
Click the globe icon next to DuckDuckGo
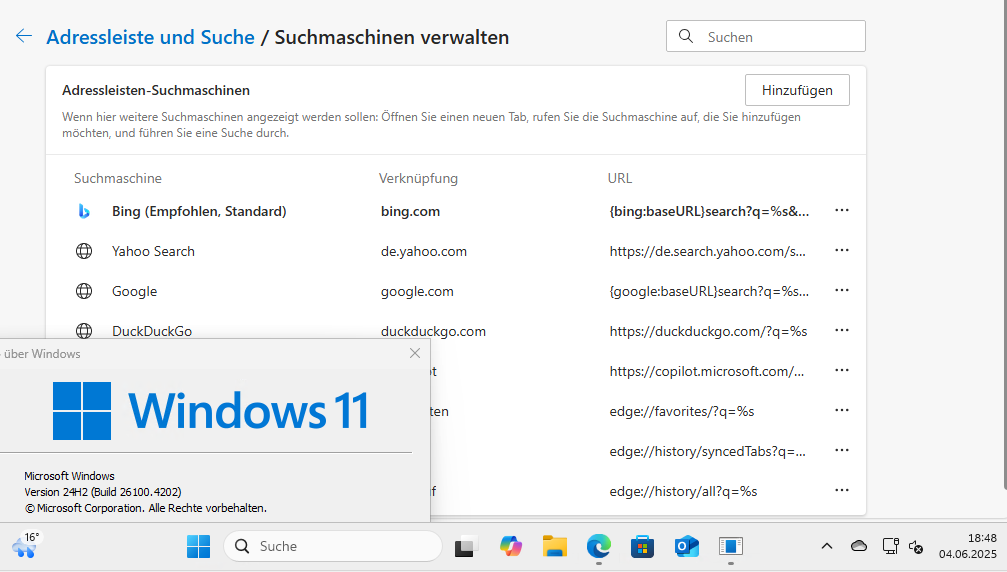tap(84, 331)
